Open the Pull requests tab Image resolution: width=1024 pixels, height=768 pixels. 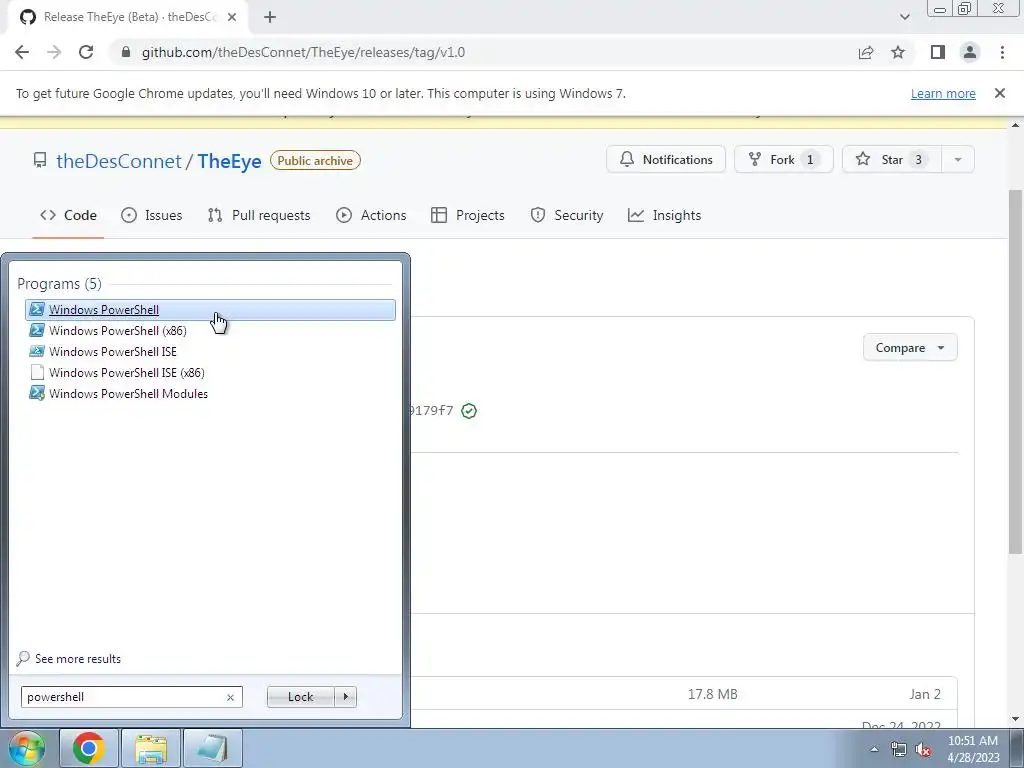pyautogui.click(x=259, y=216)
